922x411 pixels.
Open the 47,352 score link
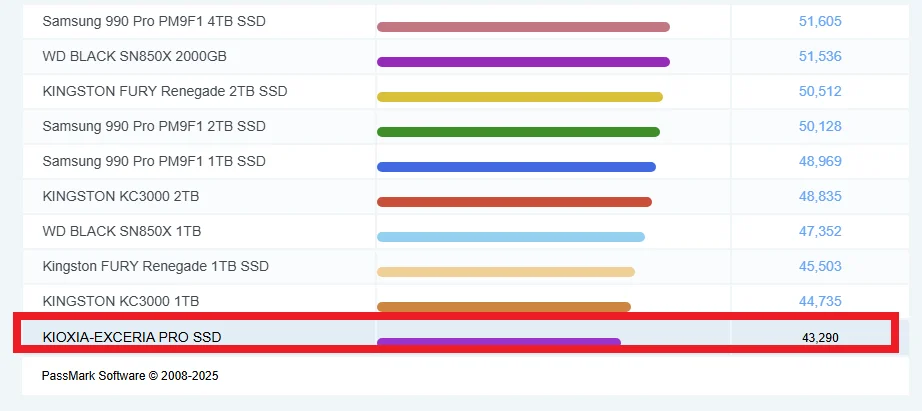[820, 231]
